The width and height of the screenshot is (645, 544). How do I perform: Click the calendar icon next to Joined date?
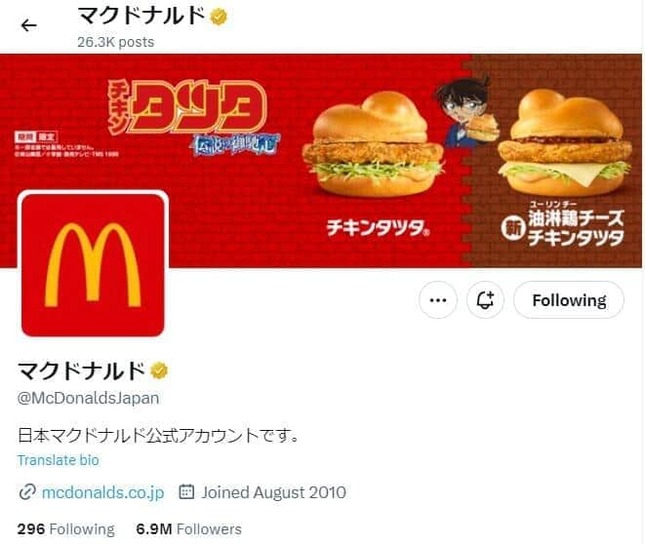click(186, 492)
